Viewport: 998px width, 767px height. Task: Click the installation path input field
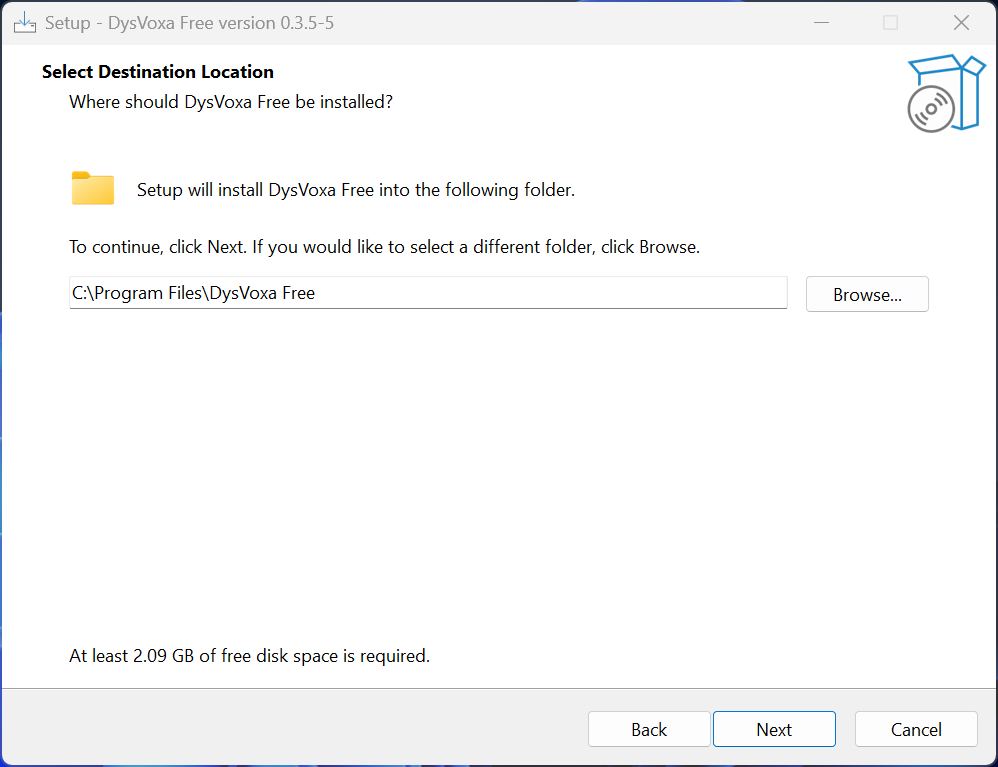coord(428,293)
